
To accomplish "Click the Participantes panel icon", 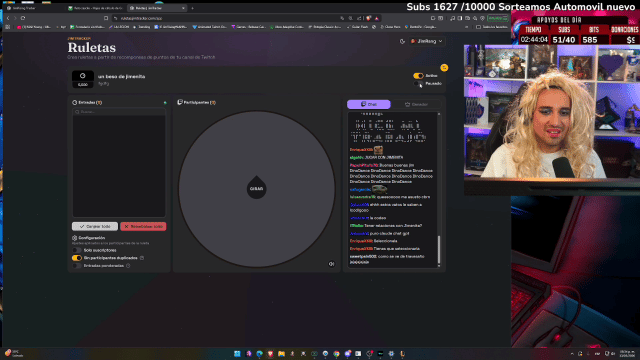I will tap(180, 102).
